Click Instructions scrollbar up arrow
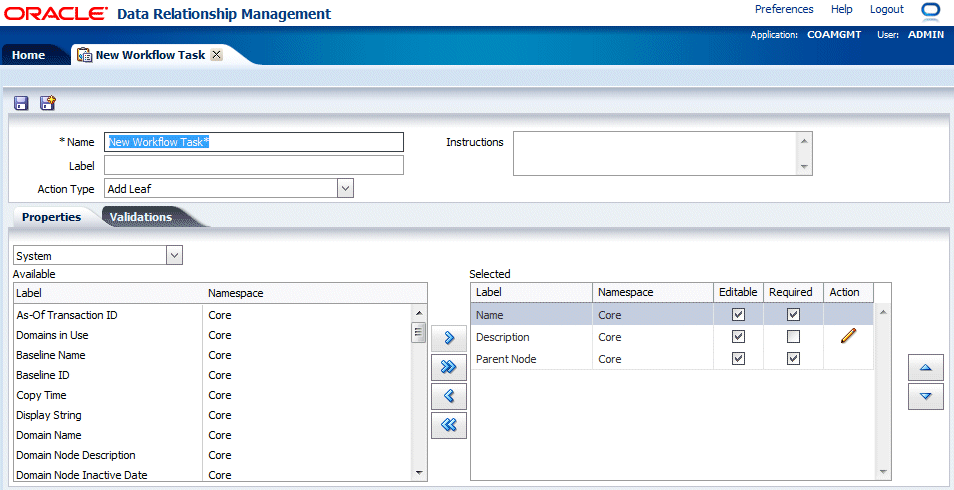This screenshot has width=954, height=490. 804,141
